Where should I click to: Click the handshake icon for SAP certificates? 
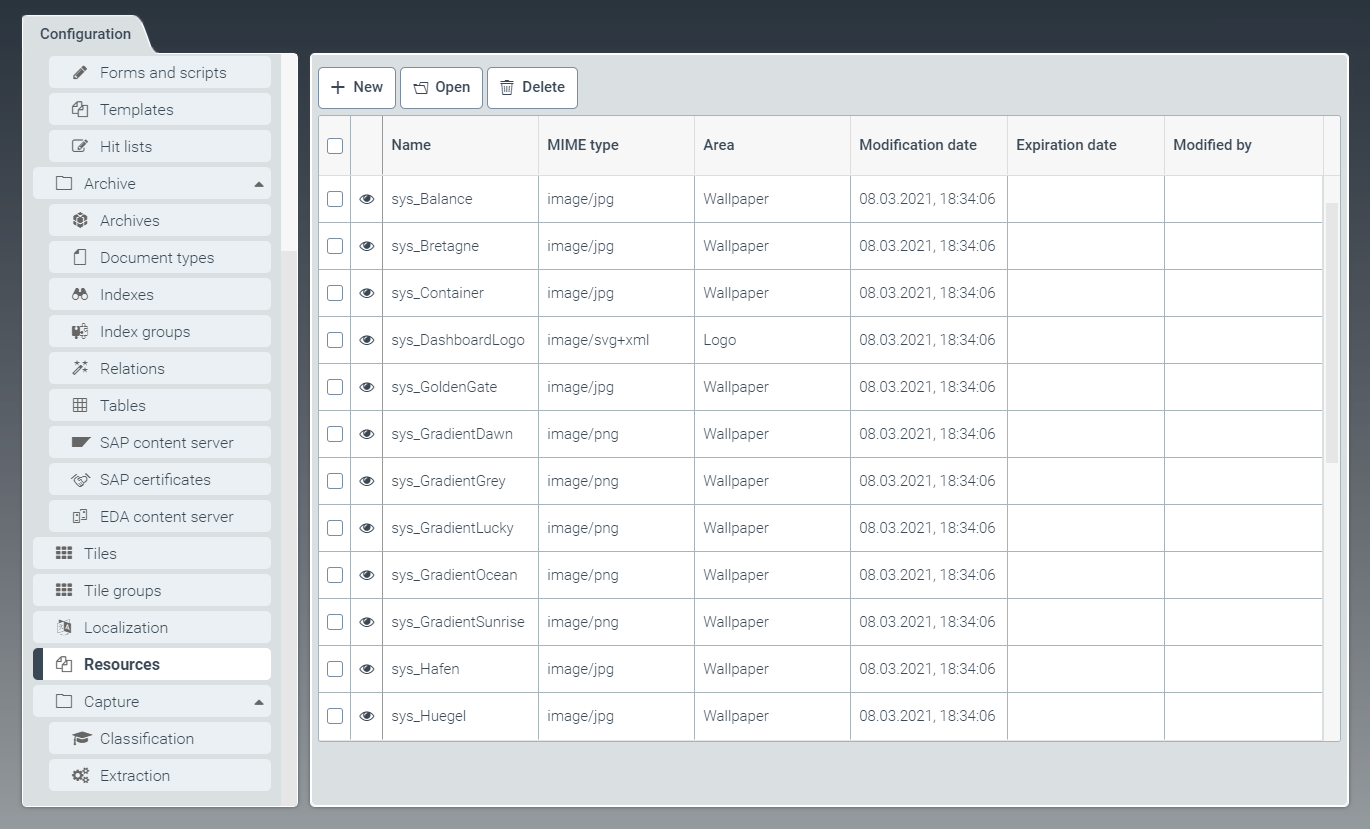pyautogui.click(x=80, y=480)
